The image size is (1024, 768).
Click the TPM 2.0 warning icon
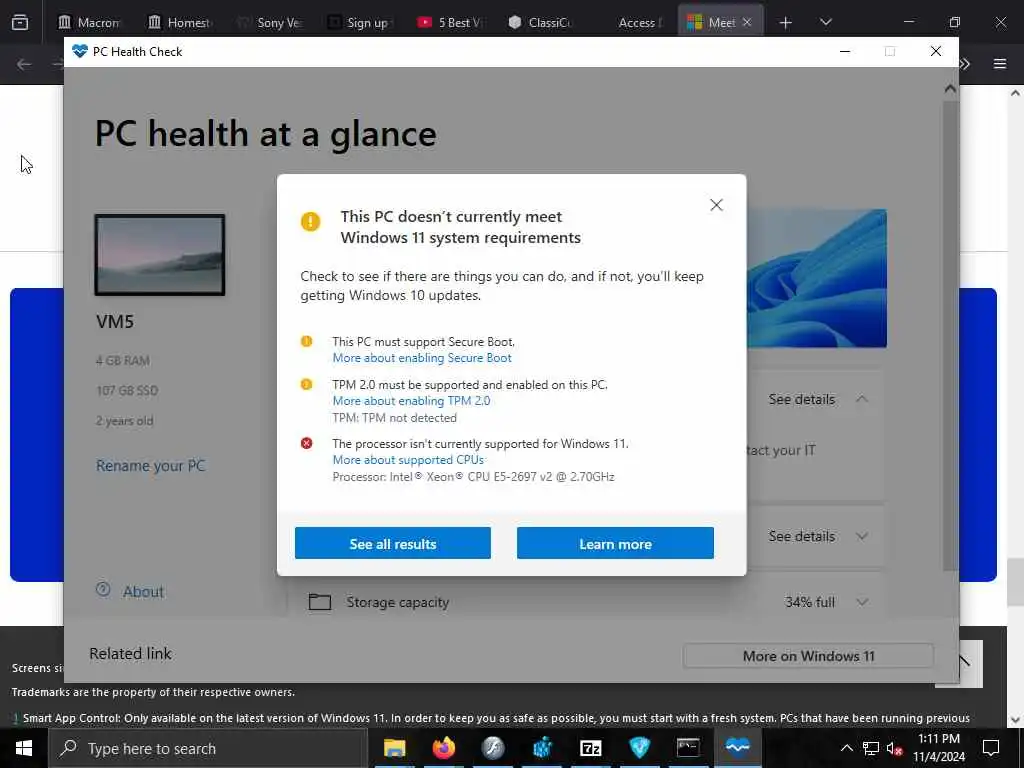click(306, 384)
